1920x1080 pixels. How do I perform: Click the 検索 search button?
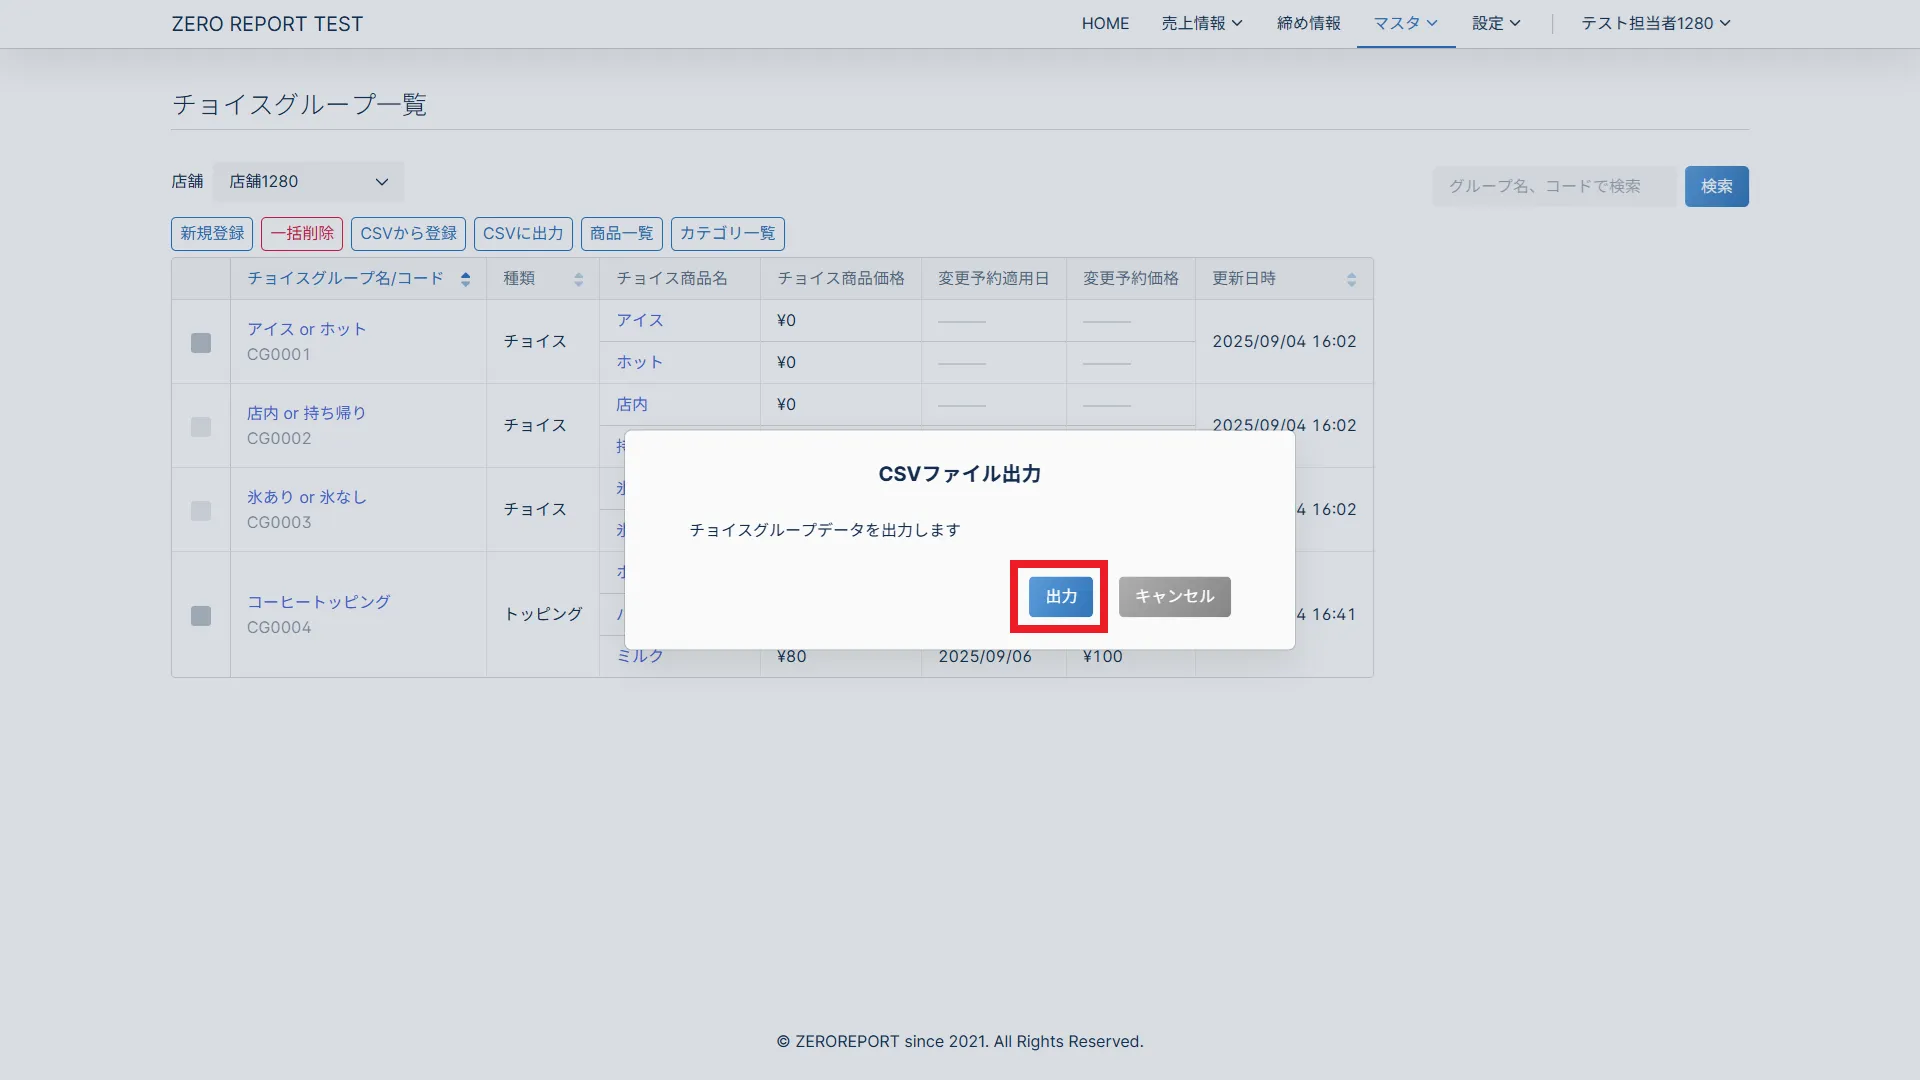[x=1716, y=187]
